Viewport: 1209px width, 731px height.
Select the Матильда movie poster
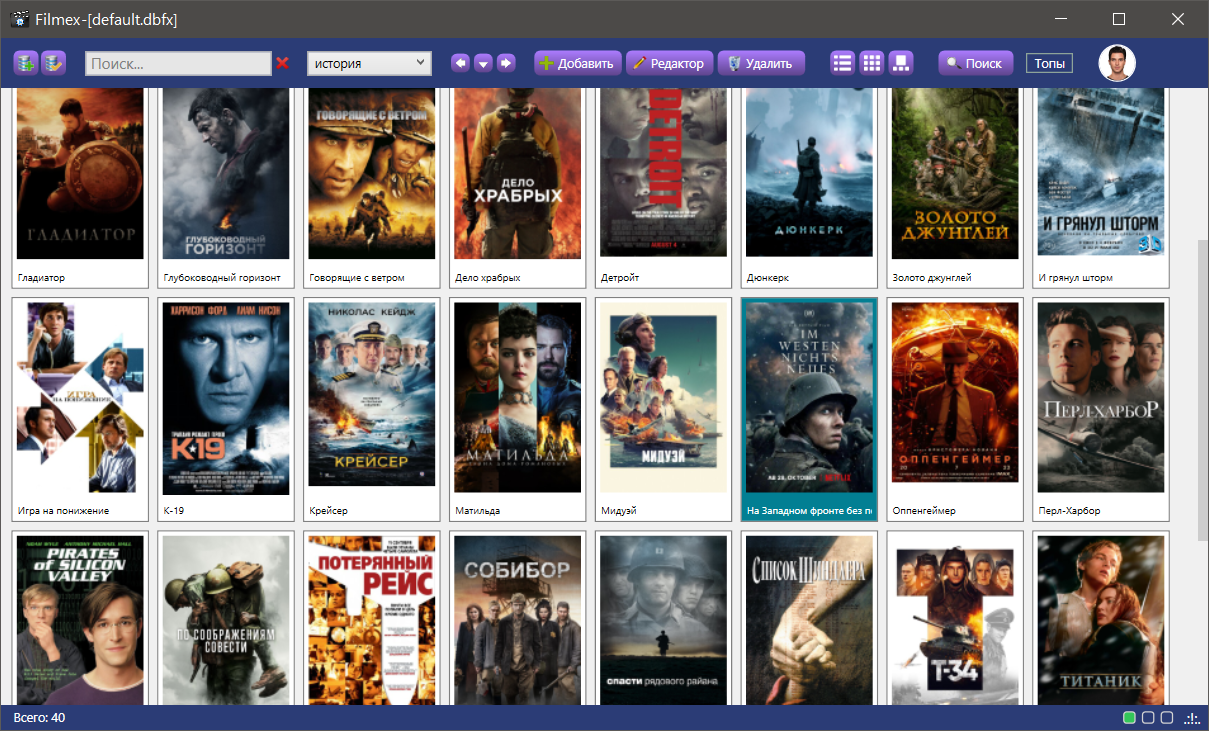point(518,397)
